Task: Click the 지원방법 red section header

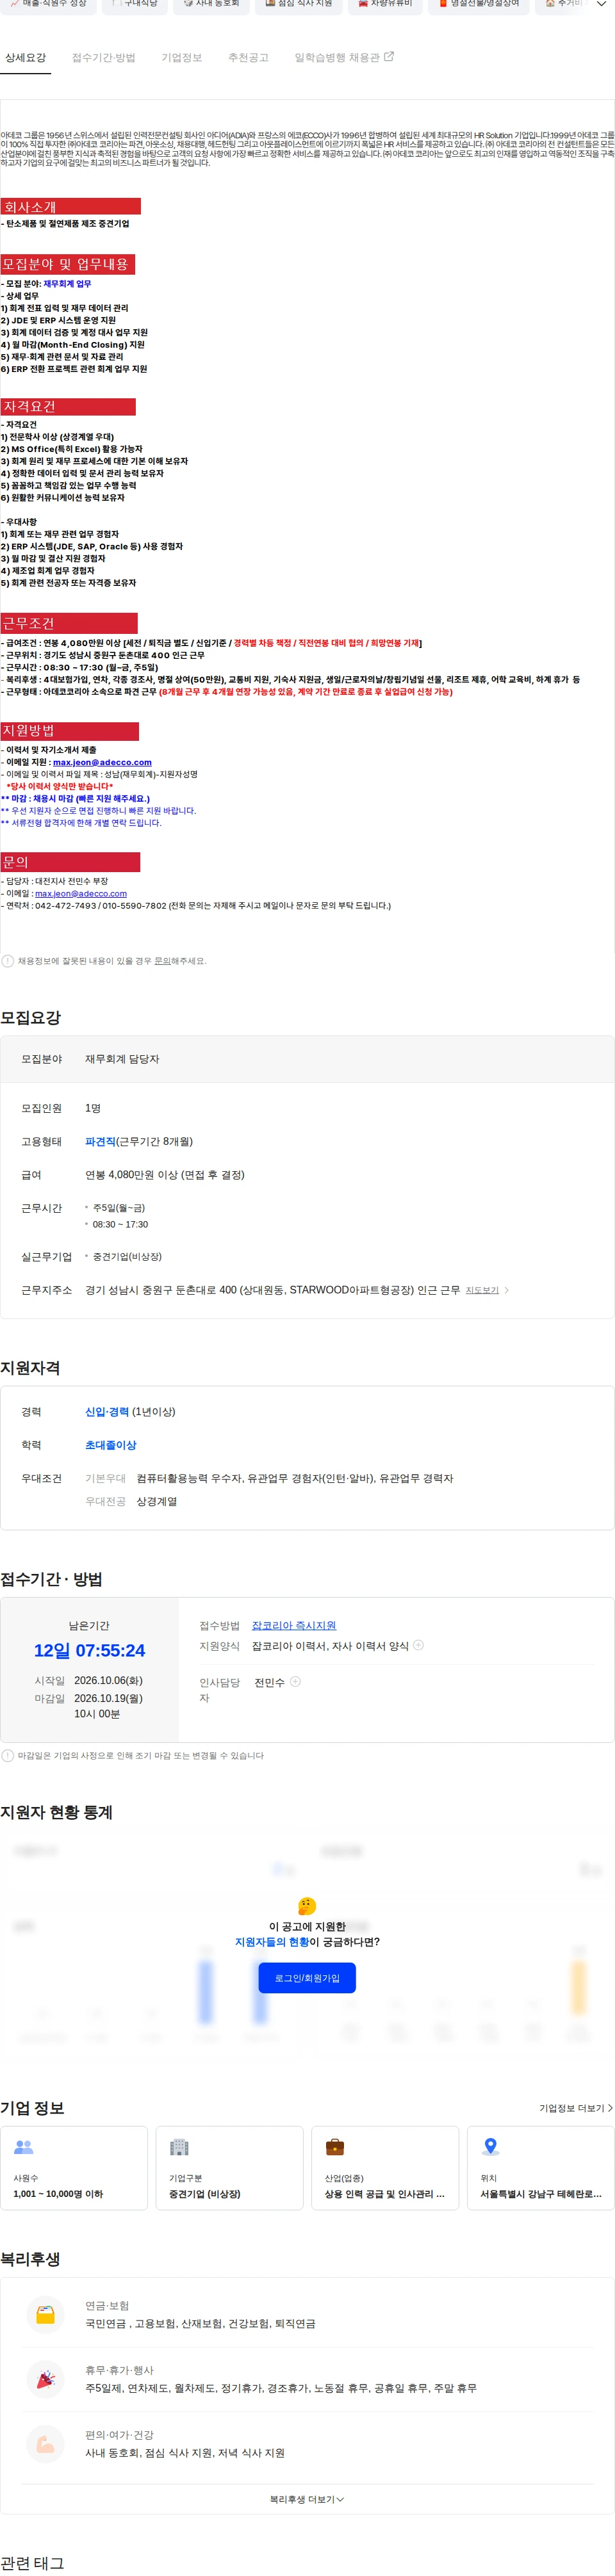Action: point(69,731)
